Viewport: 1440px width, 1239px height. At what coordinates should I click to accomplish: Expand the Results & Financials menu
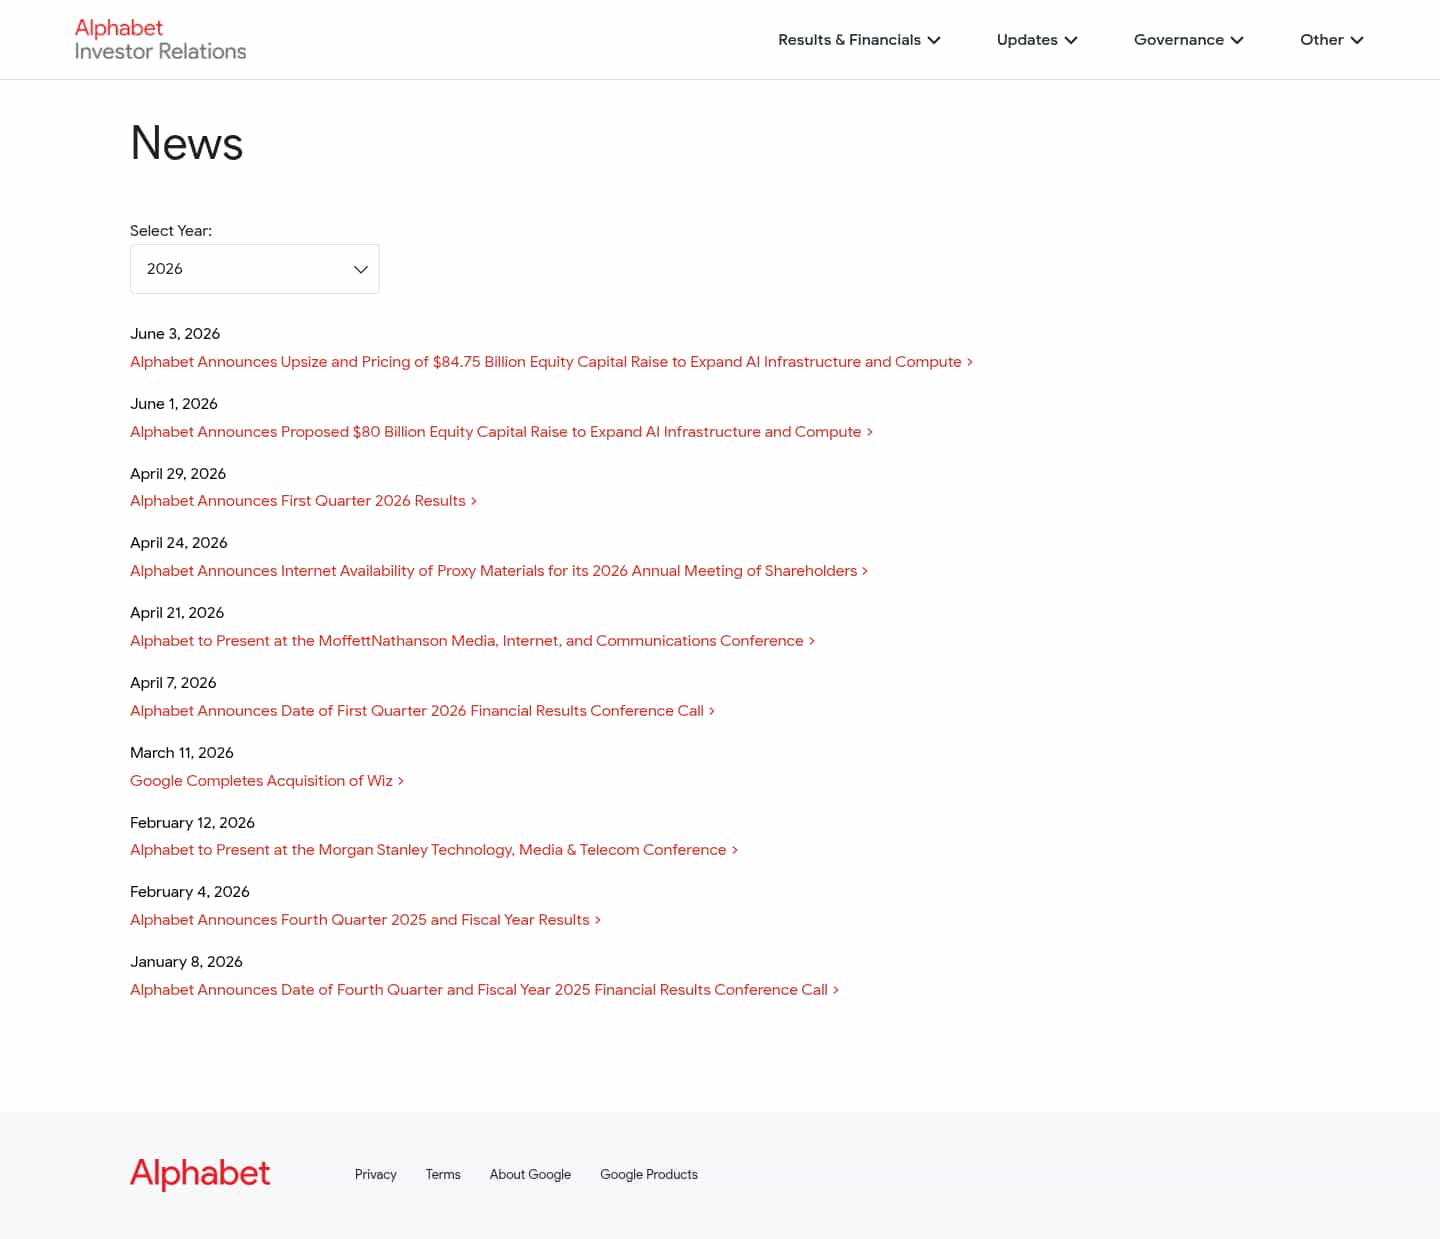(859, 40)
